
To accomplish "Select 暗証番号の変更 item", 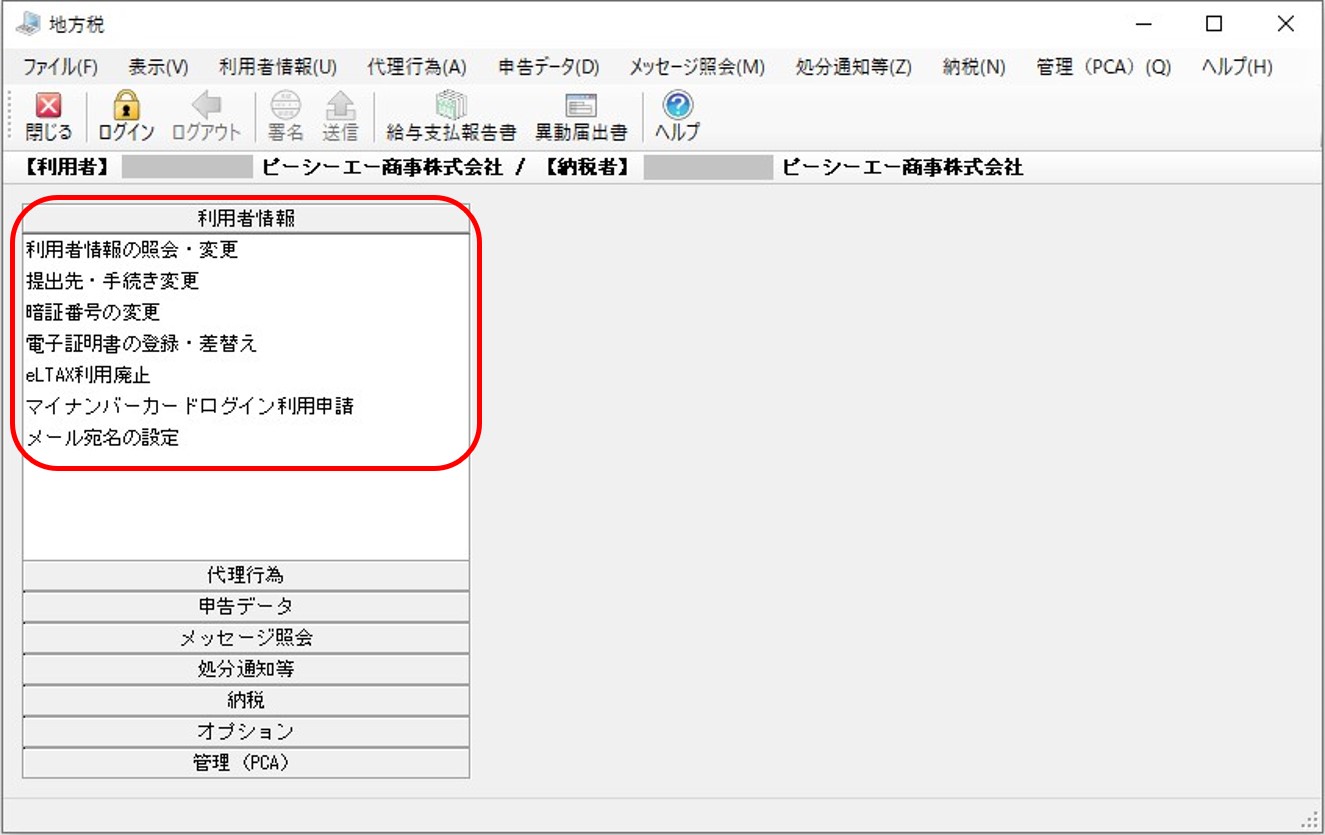I will 93,312.
